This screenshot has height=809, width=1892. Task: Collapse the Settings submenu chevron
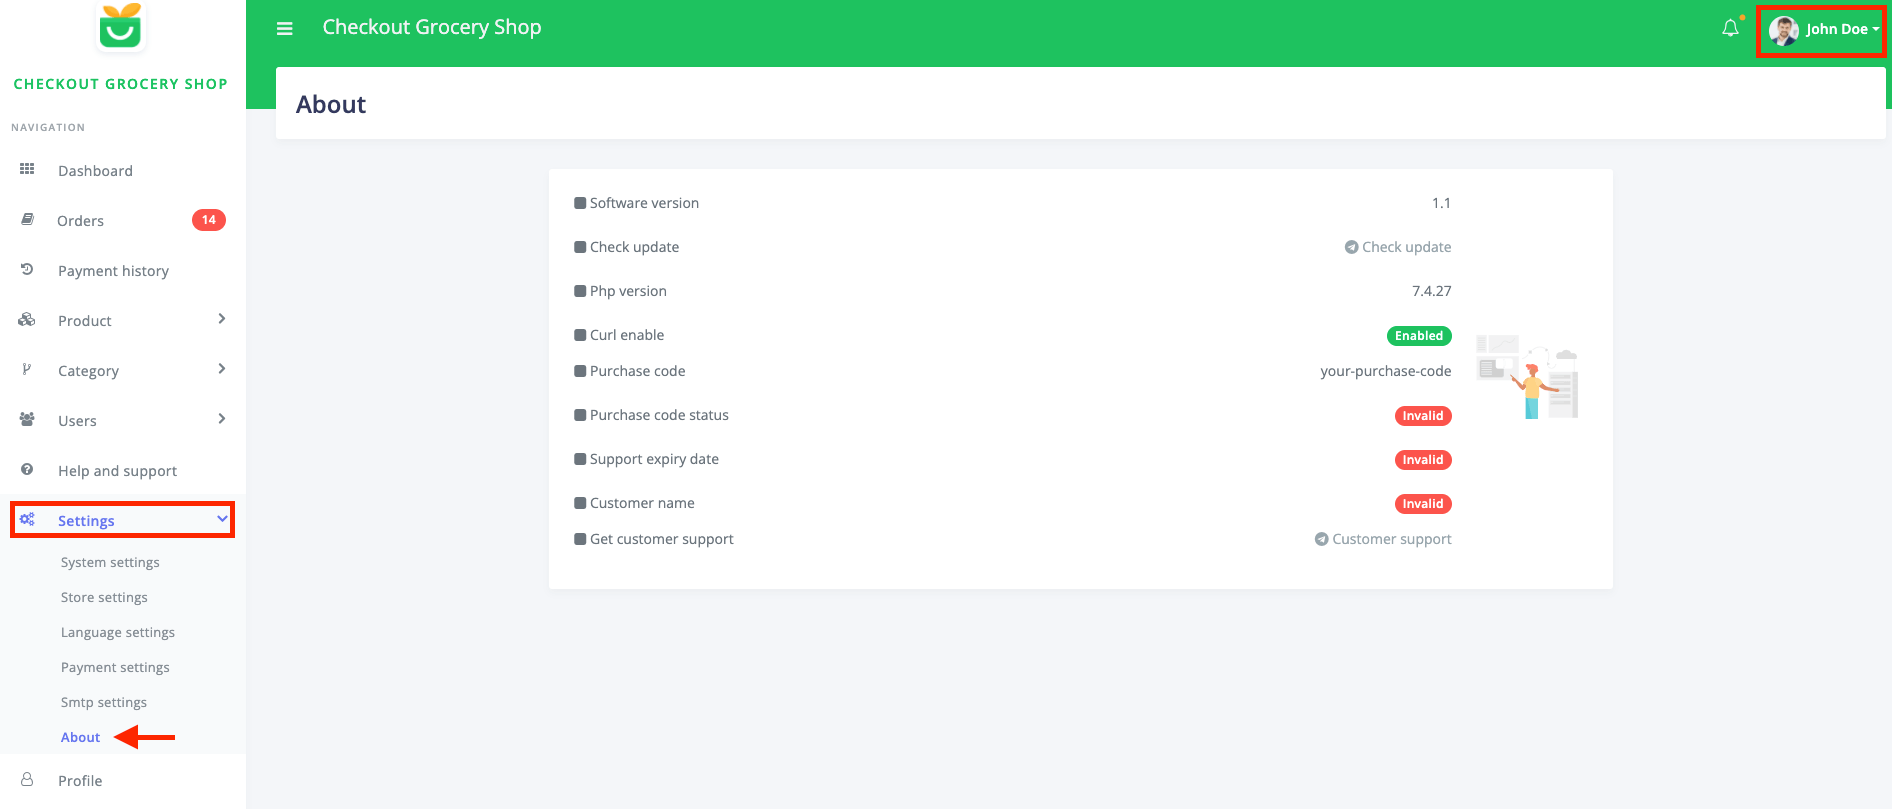[x=222, y=519]
